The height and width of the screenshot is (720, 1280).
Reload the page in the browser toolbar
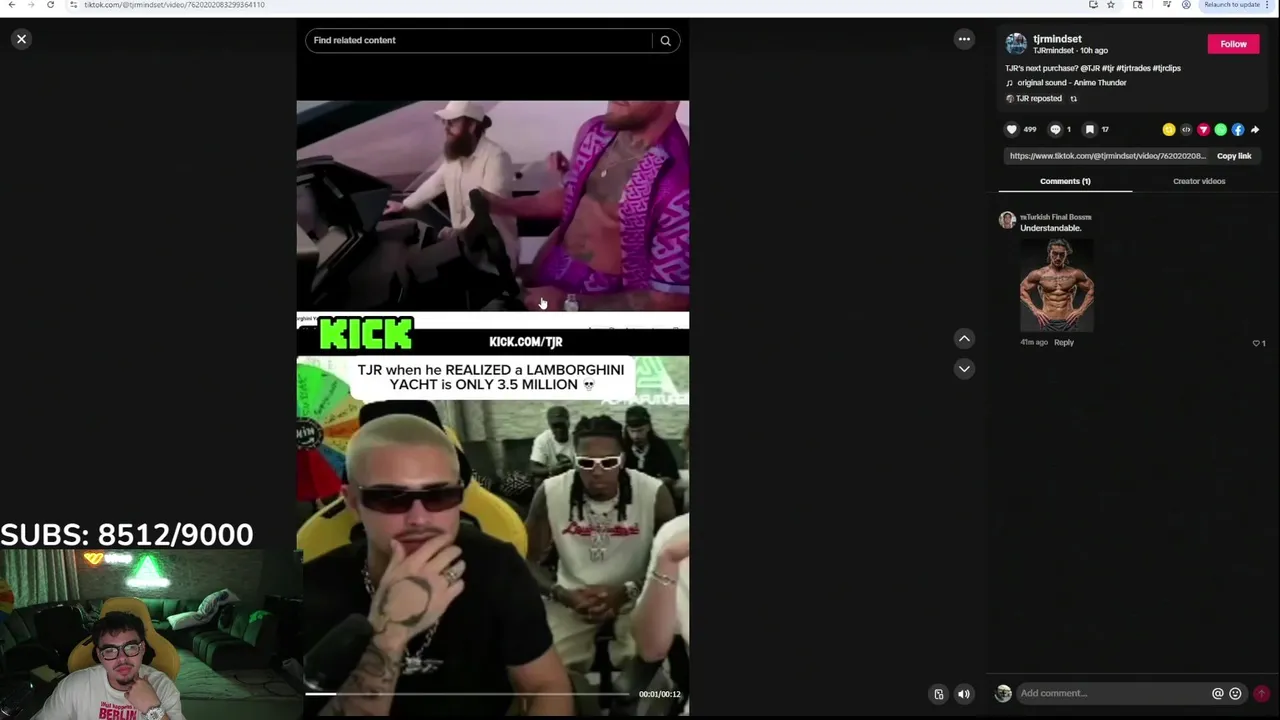coord(50,5)
